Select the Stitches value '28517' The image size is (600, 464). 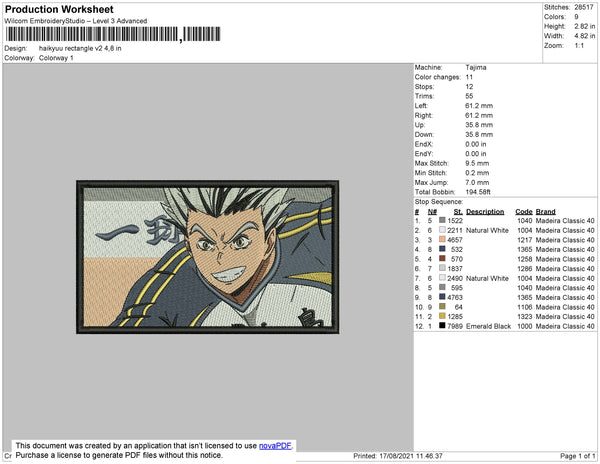584,7
